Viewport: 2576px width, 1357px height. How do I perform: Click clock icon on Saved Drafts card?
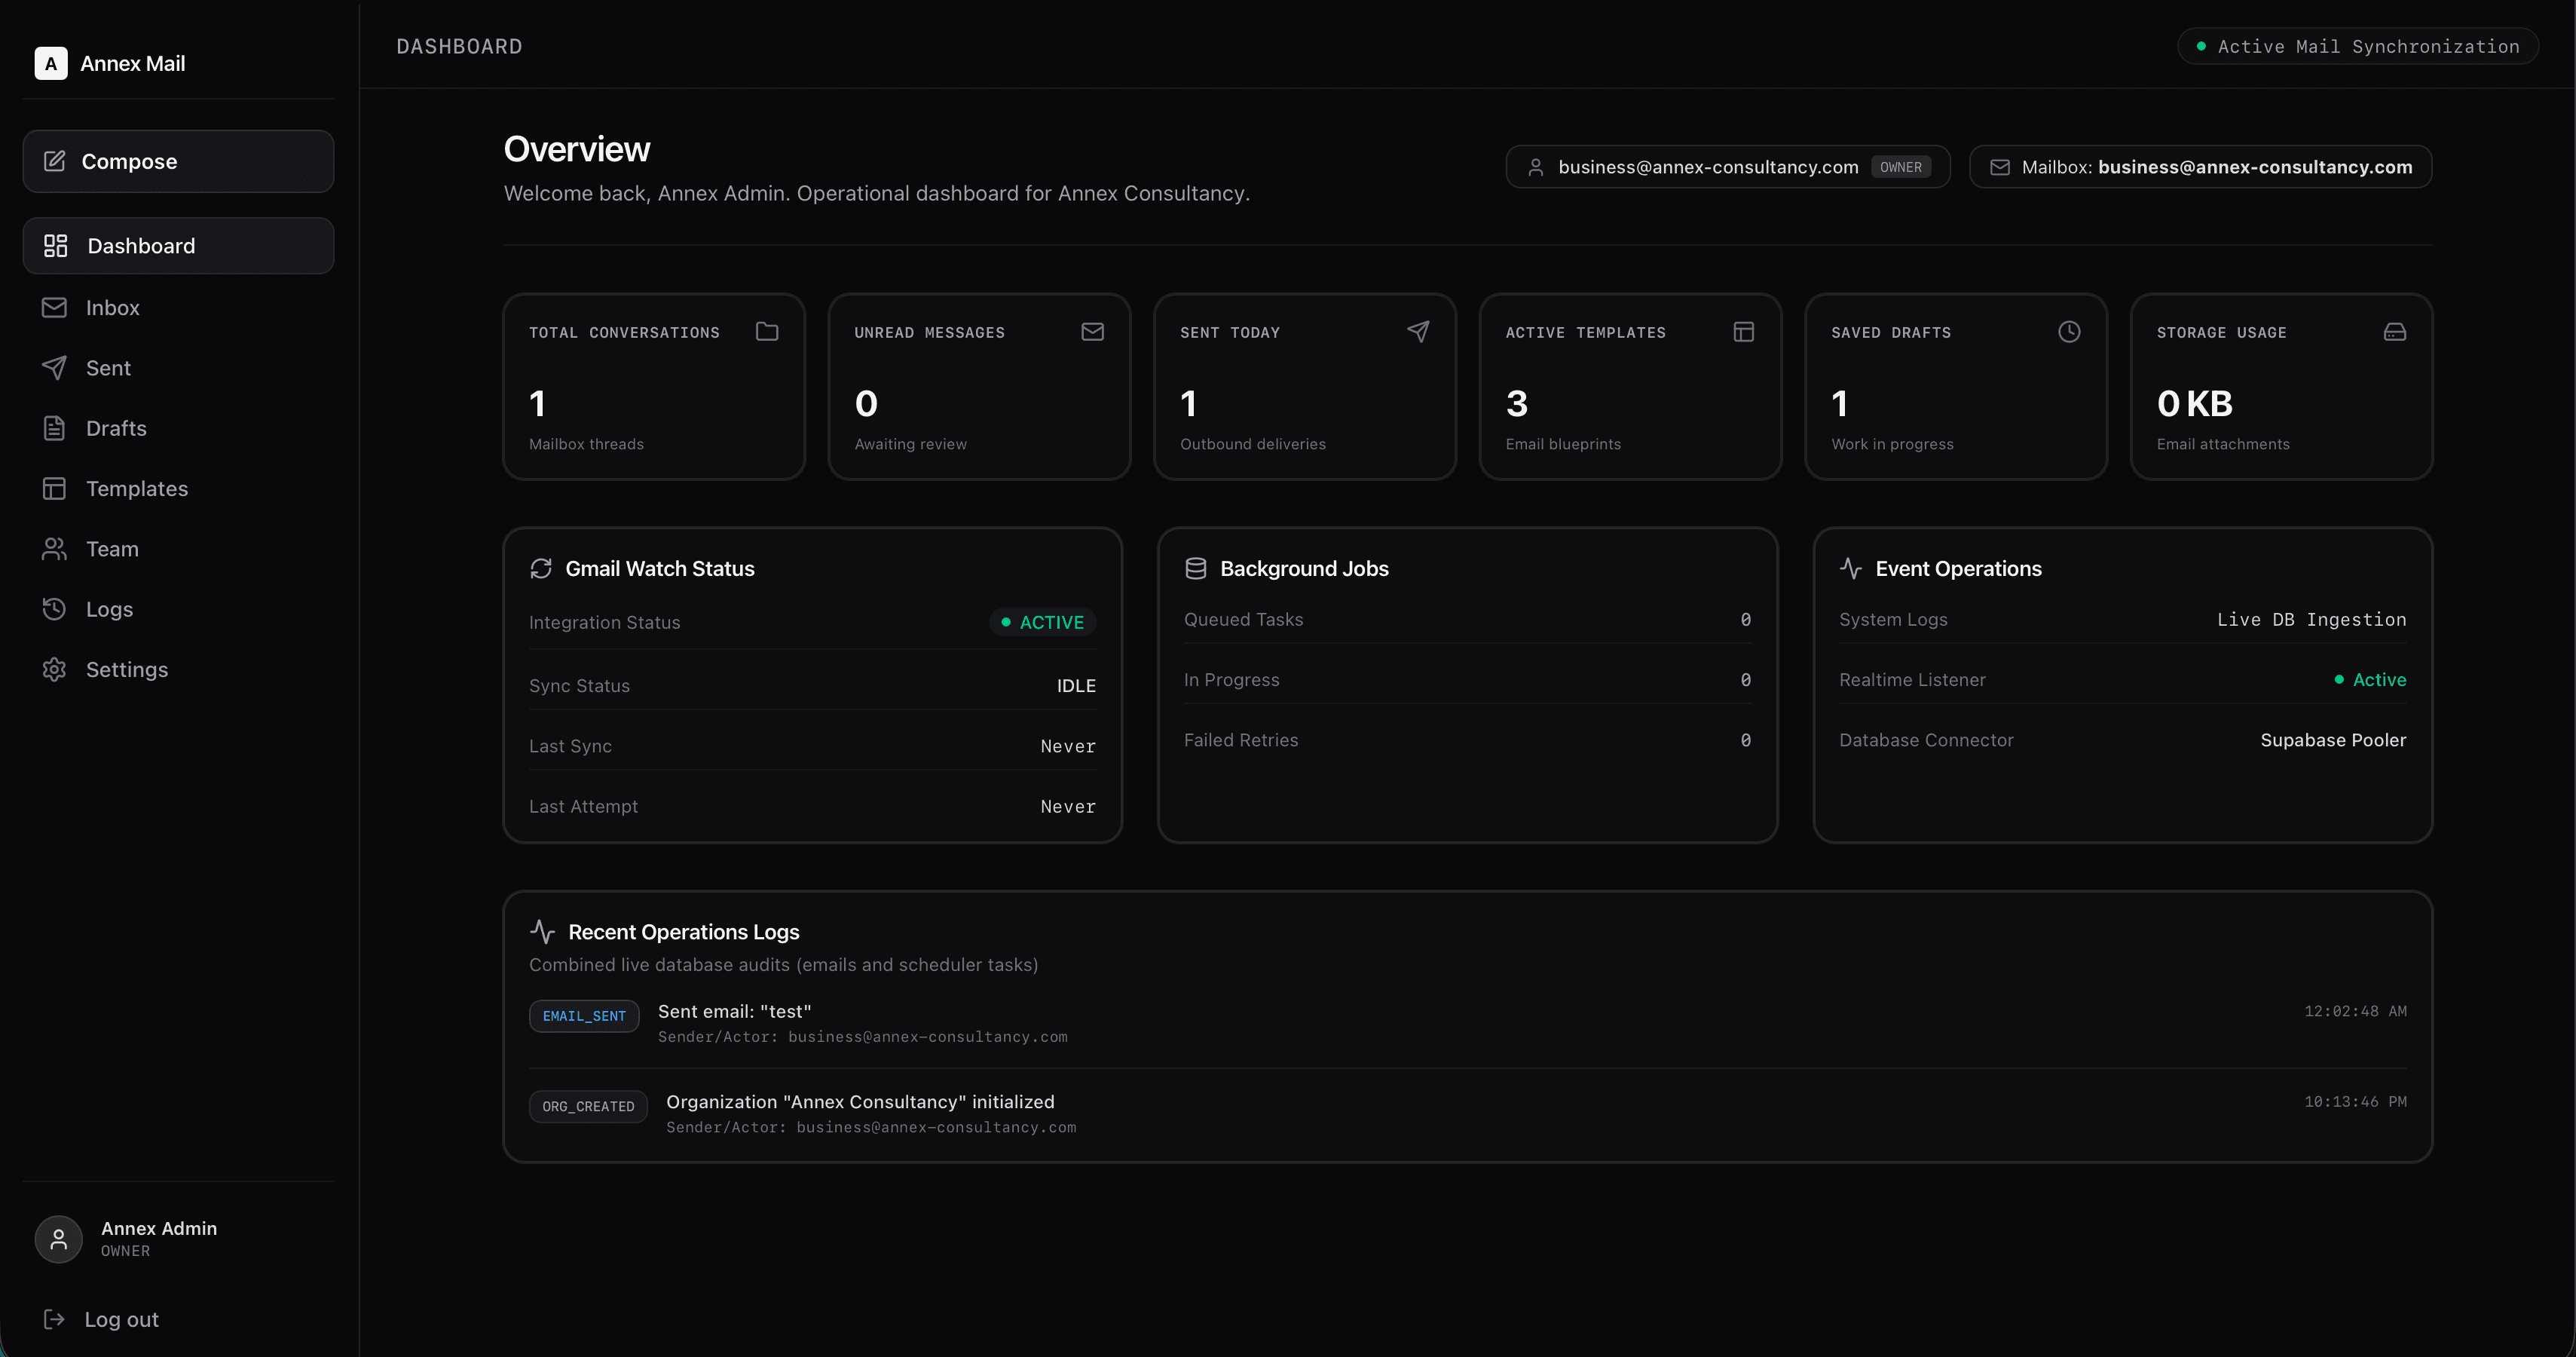click(2069, 331)
